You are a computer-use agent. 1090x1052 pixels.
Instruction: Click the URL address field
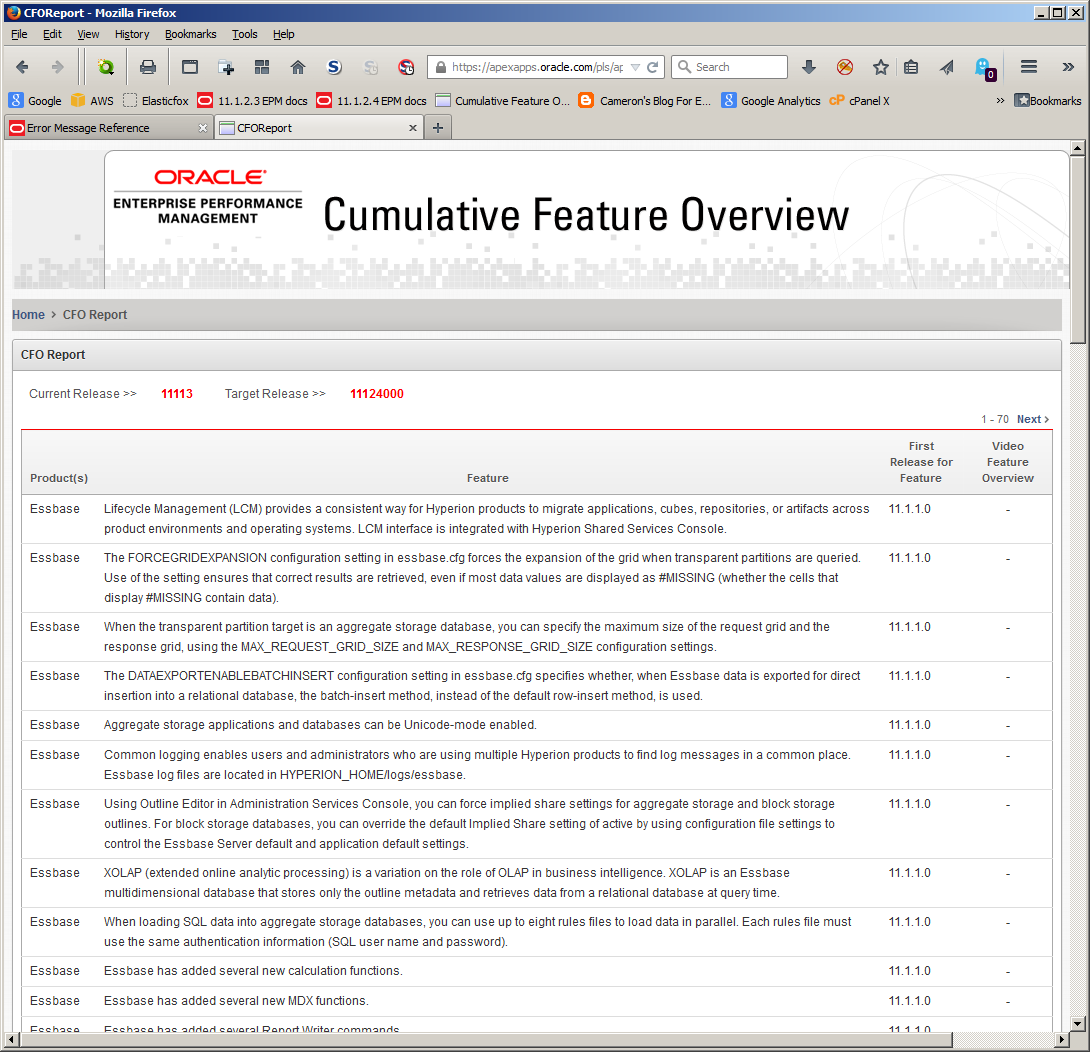(x=537, y=67)
